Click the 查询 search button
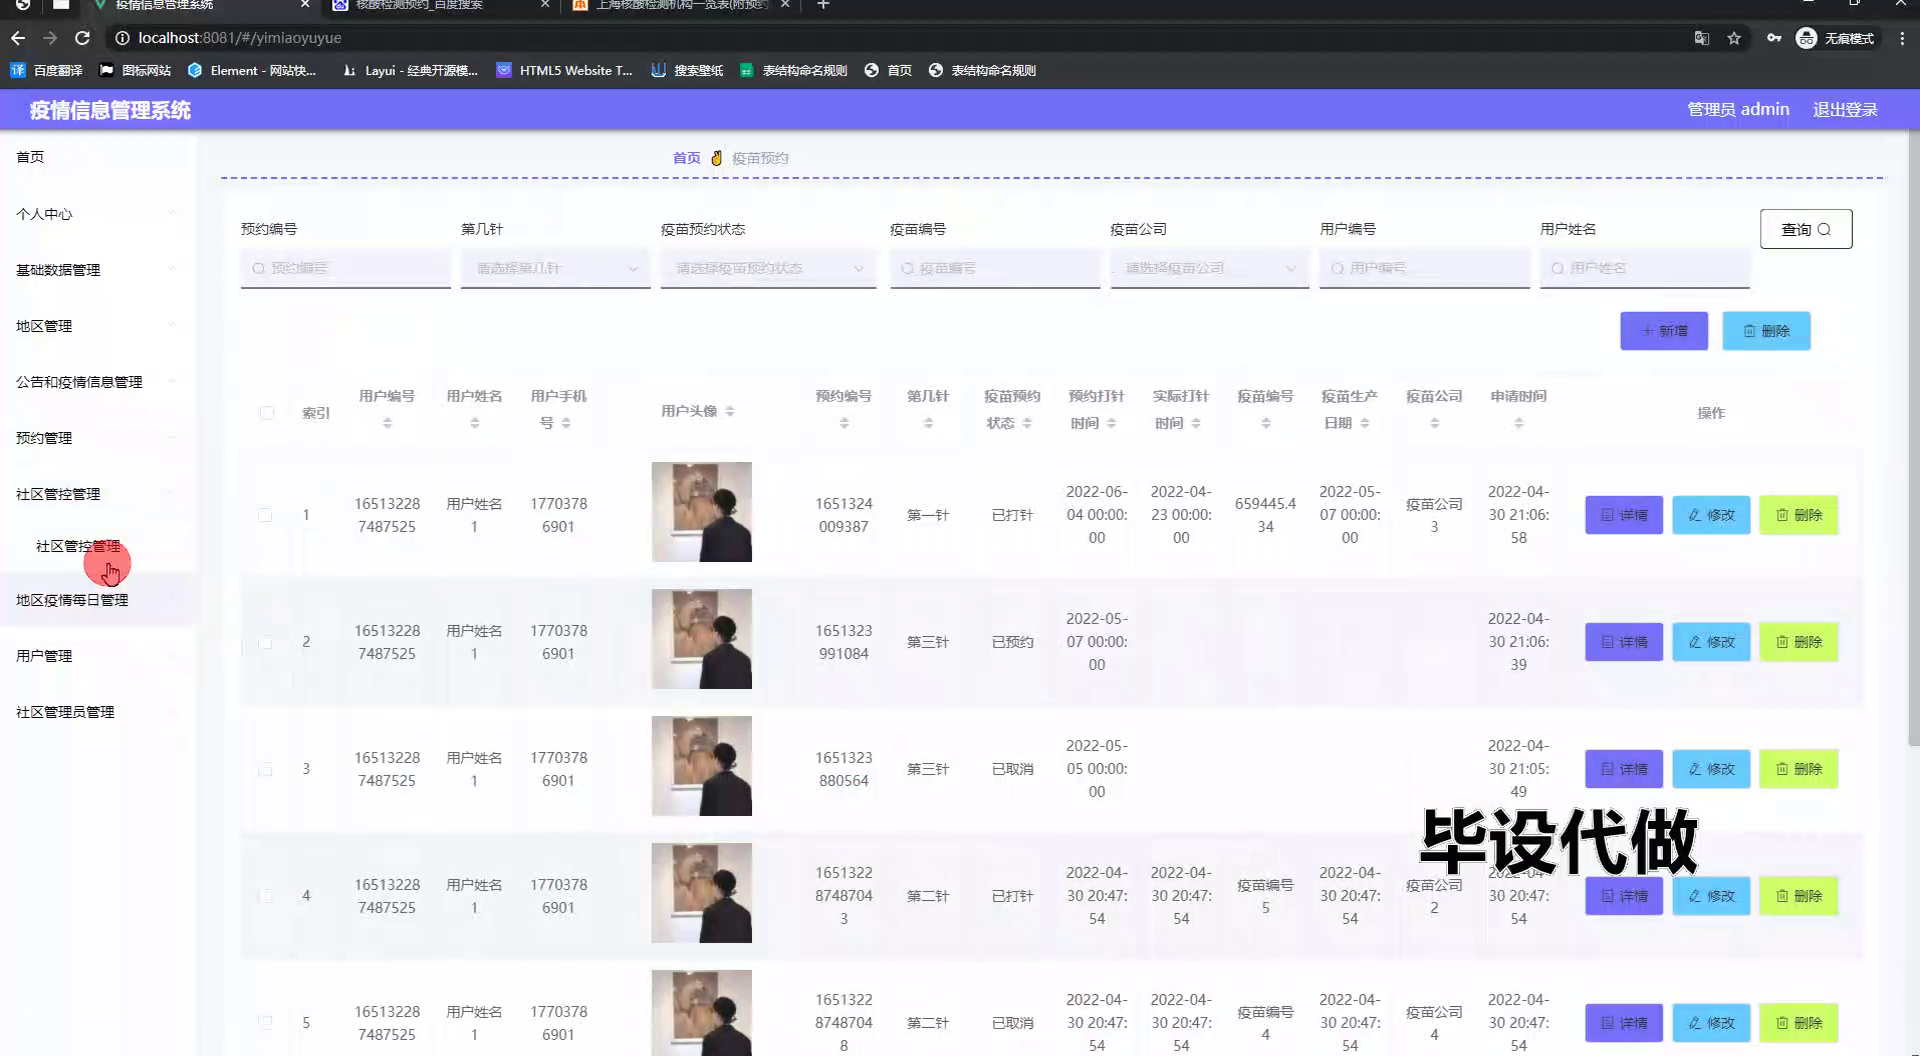 (1806, 229)
